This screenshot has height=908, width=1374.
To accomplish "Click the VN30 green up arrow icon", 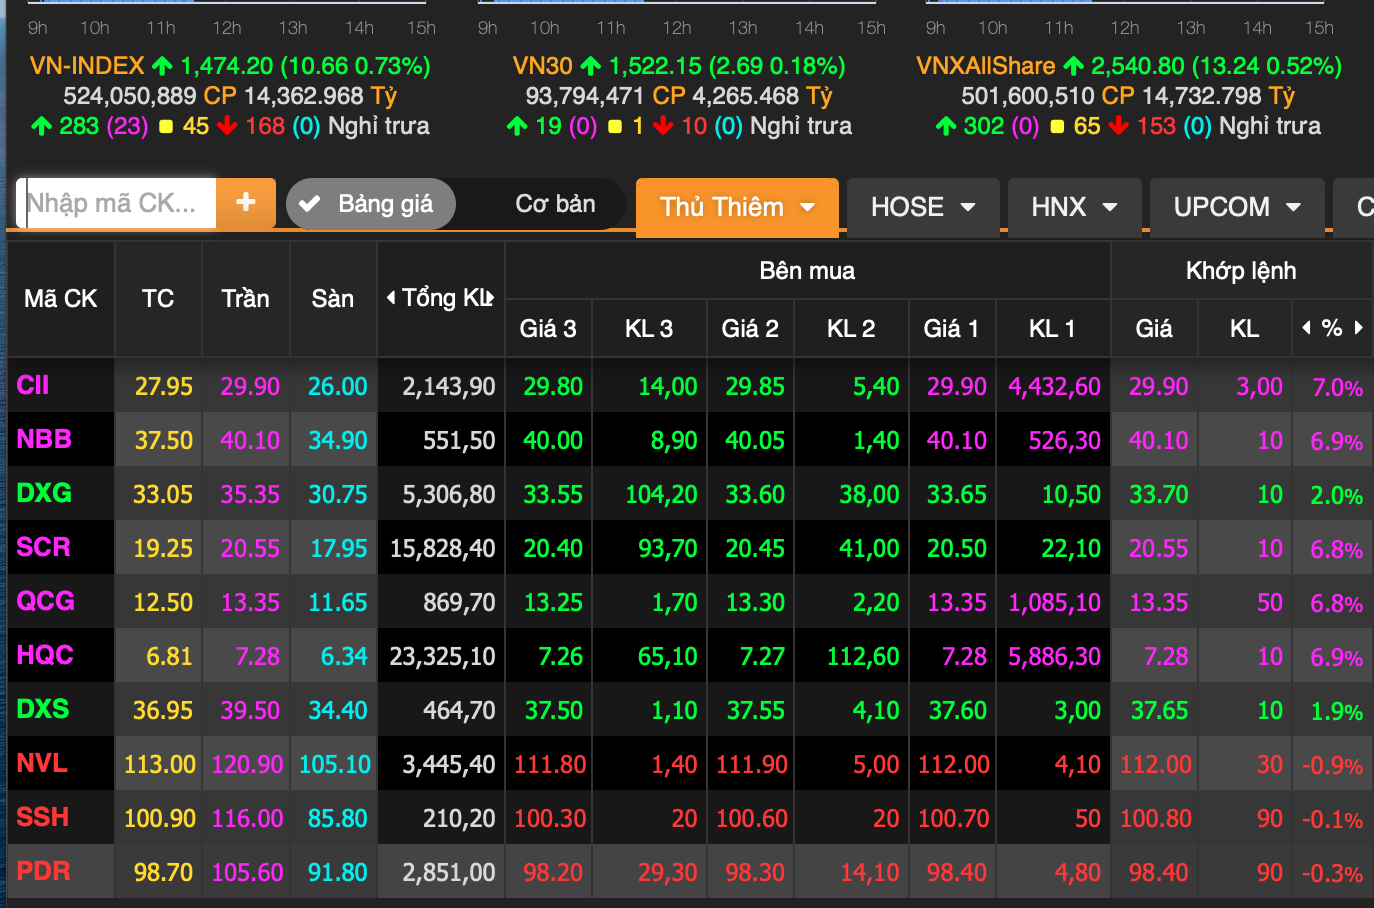I will [x=591, y=67].
